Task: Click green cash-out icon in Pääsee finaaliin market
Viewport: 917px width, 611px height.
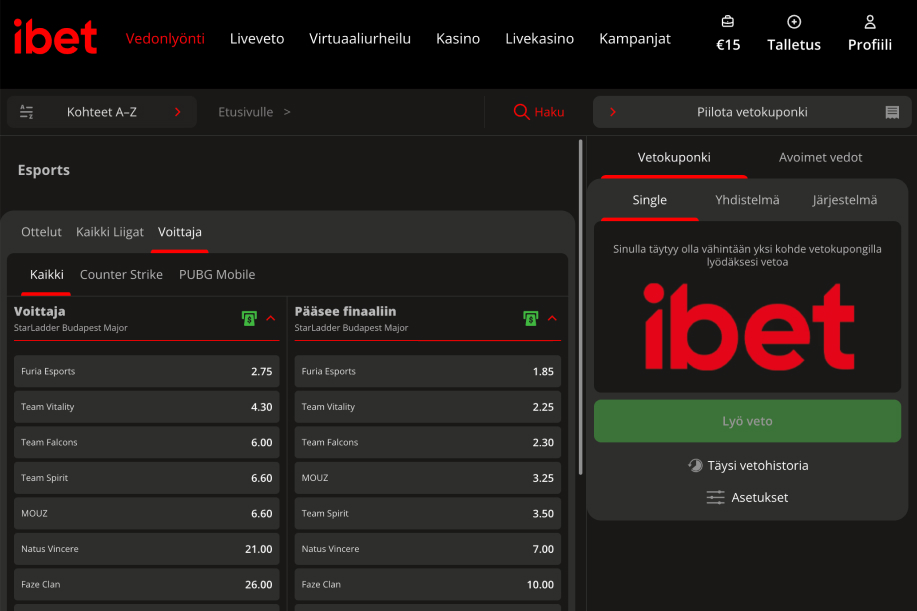Action: coord(531,318)
